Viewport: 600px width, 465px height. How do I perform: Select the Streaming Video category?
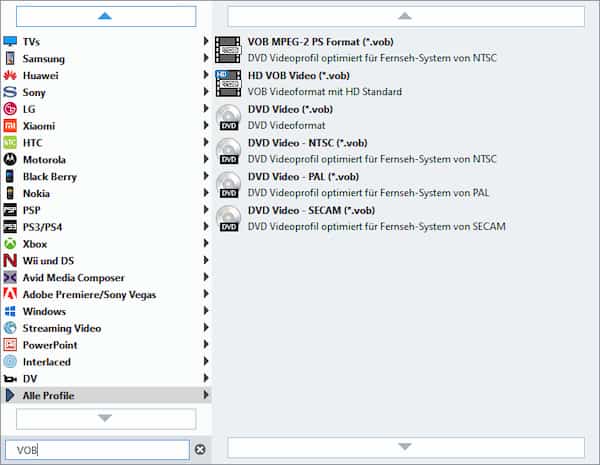pyautogui.click(x=106, y=328)
